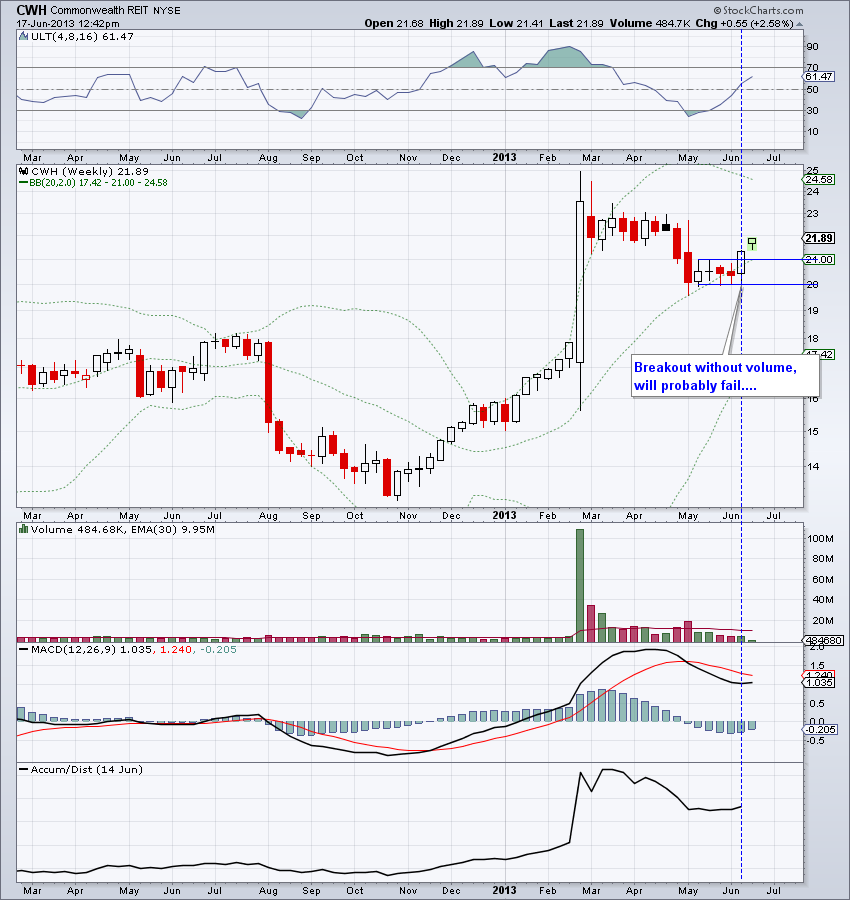Click the 90 level label on the ULT axis
The height and width of the screenshot is (900, 850).
[x=812, y=46]
